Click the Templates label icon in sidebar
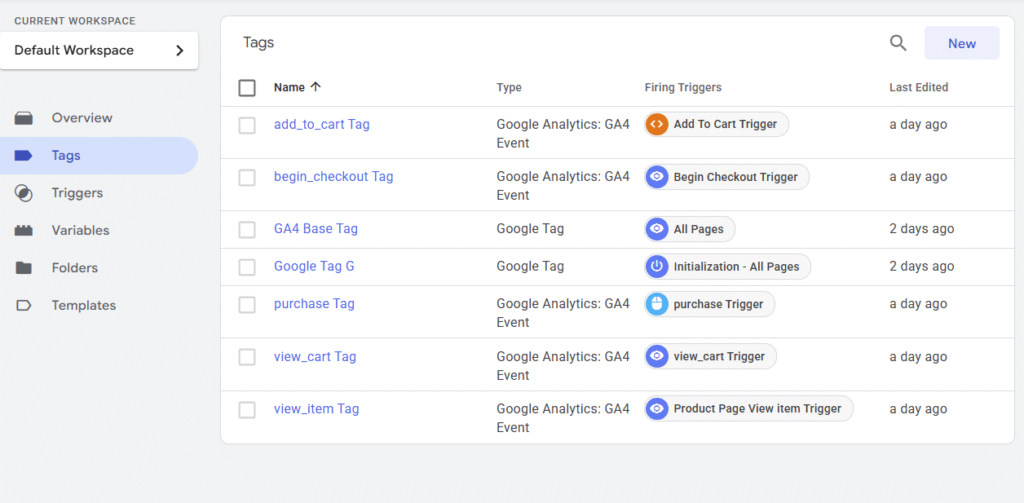Screen dimensions: 1024x503 pyautogui.click(x=24, y=306)
